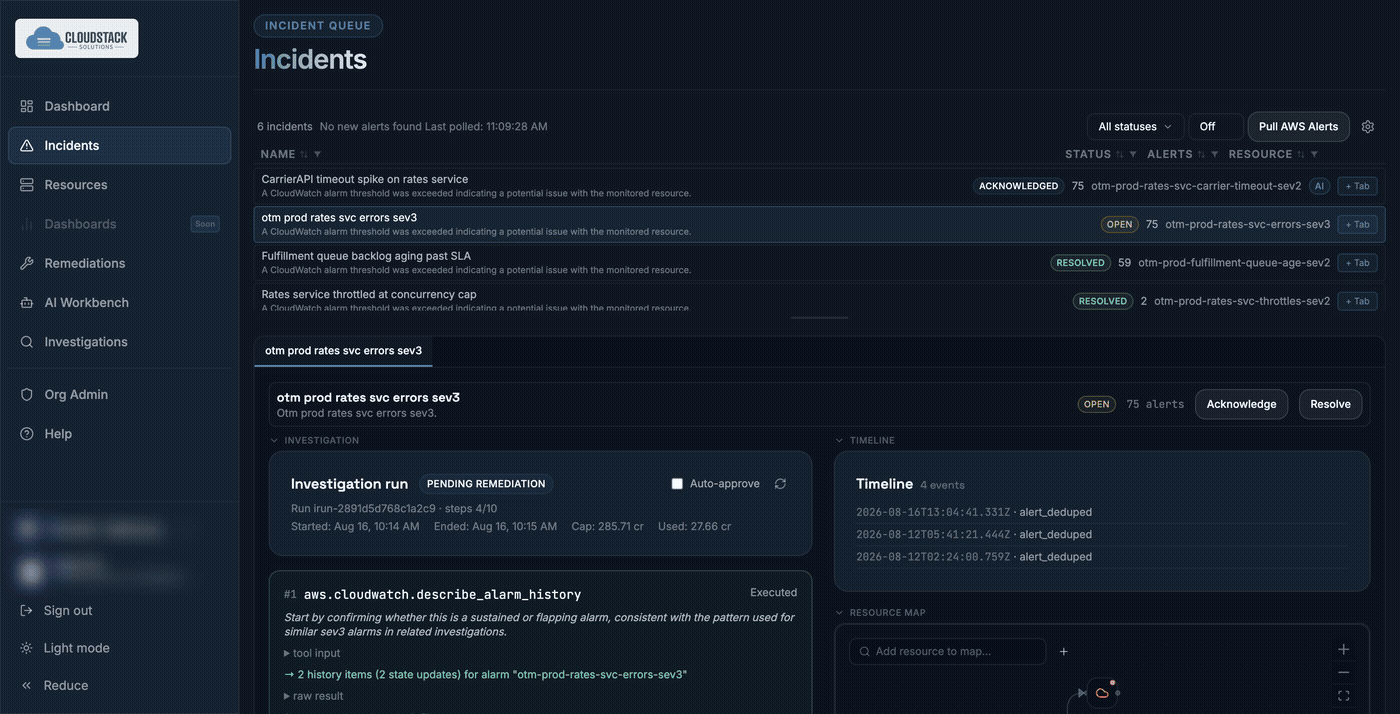
Task: Open the incident queue settings gear
Action: pyautogui.click(x=1368, y=127)
